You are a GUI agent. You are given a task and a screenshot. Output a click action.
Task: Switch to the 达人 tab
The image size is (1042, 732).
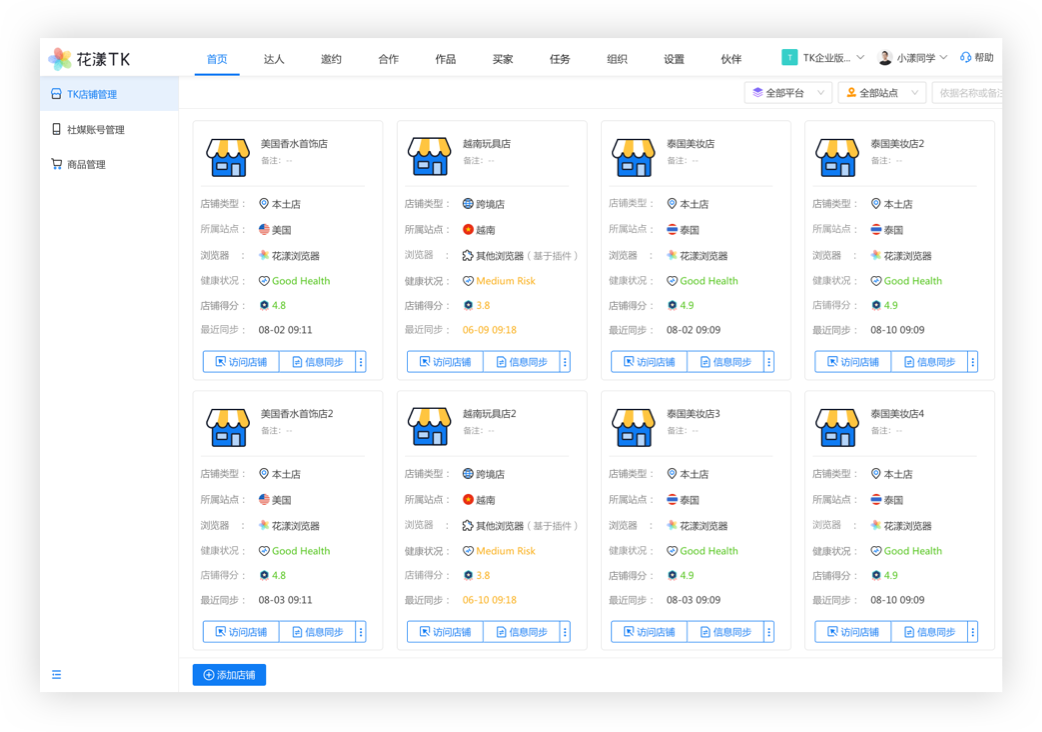pos(274,59)
